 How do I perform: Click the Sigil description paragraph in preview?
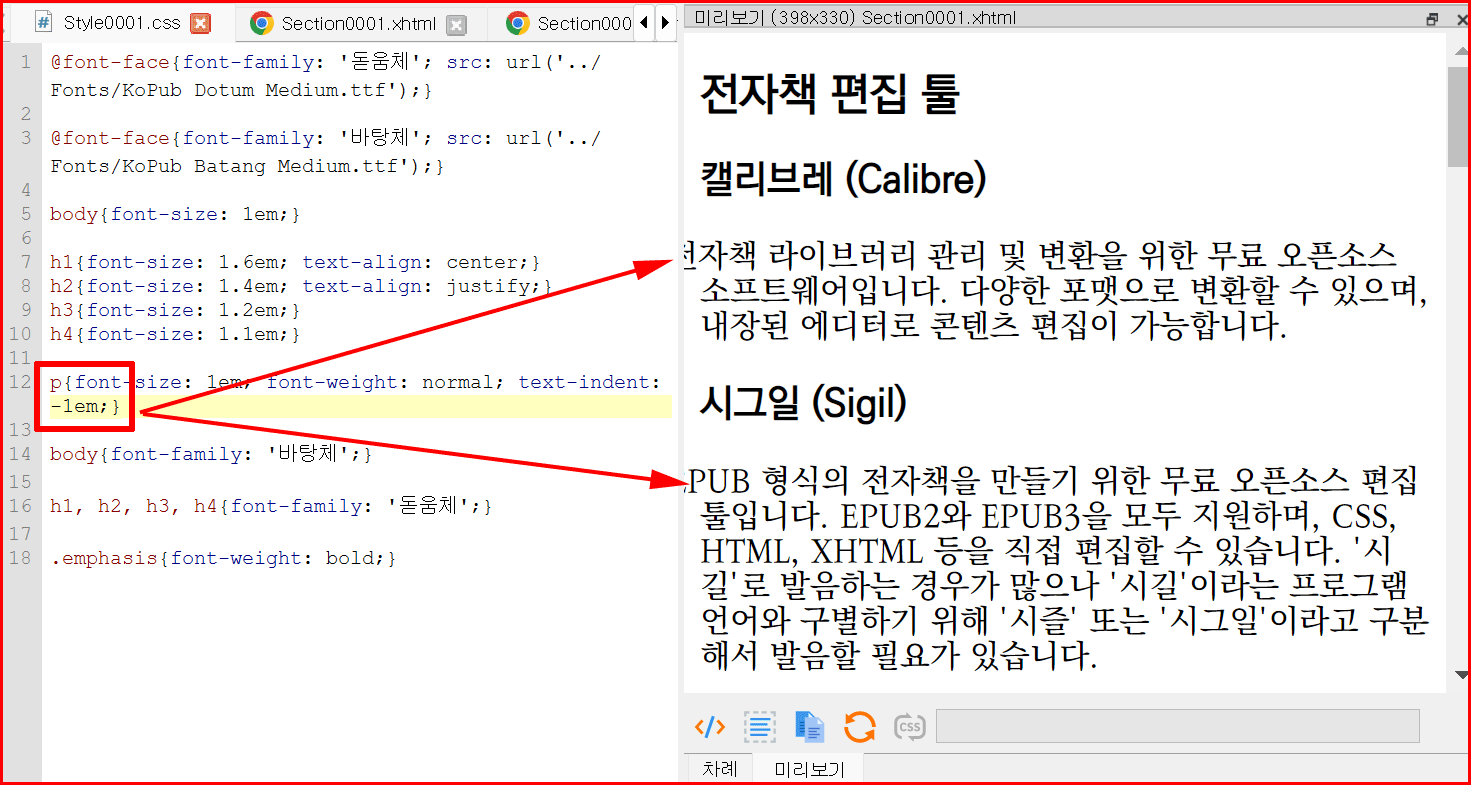pyautogui.click(x=1057, y=566)
